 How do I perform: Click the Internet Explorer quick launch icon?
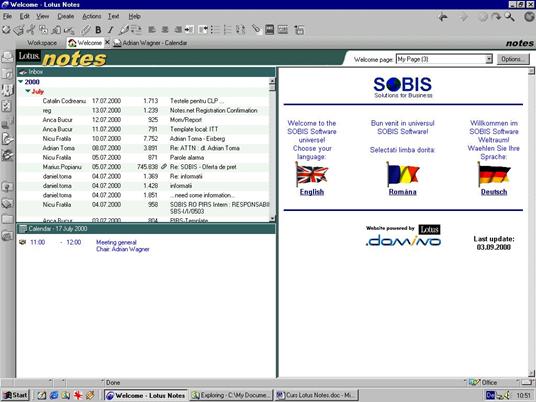54,396
